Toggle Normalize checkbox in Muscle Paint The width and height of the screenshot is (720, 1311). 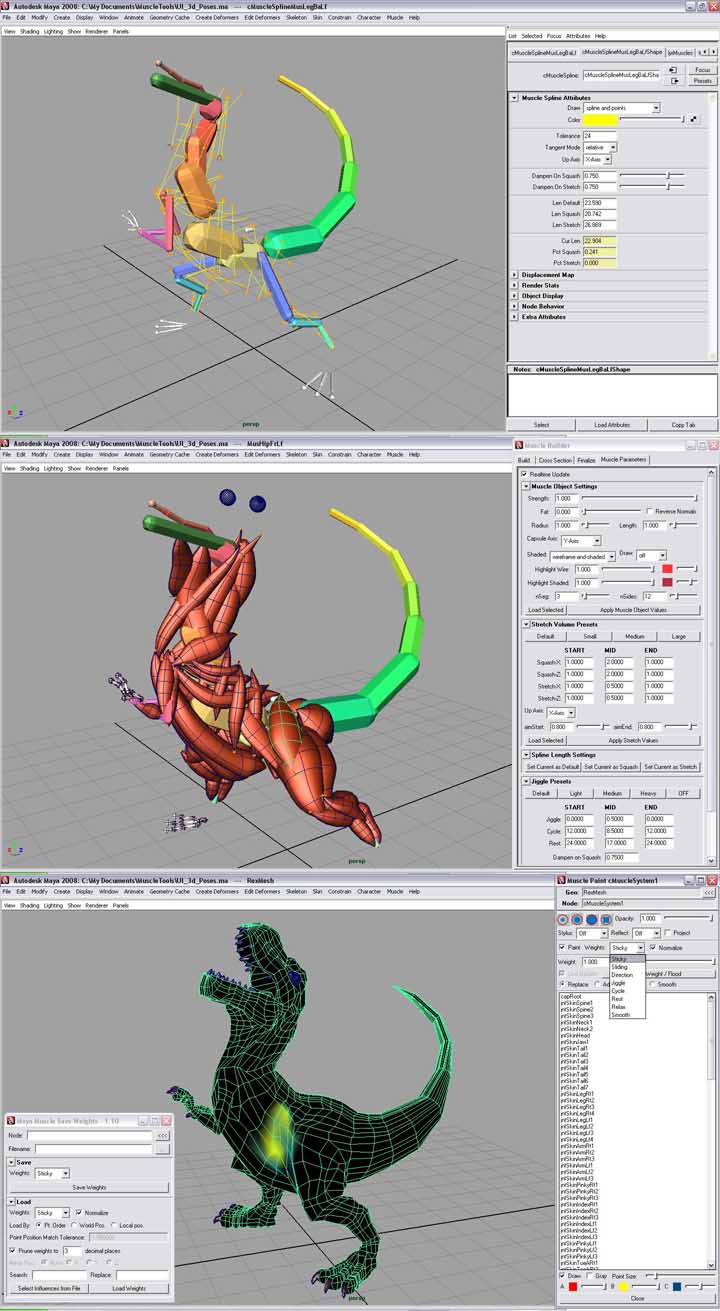point(653,947)
